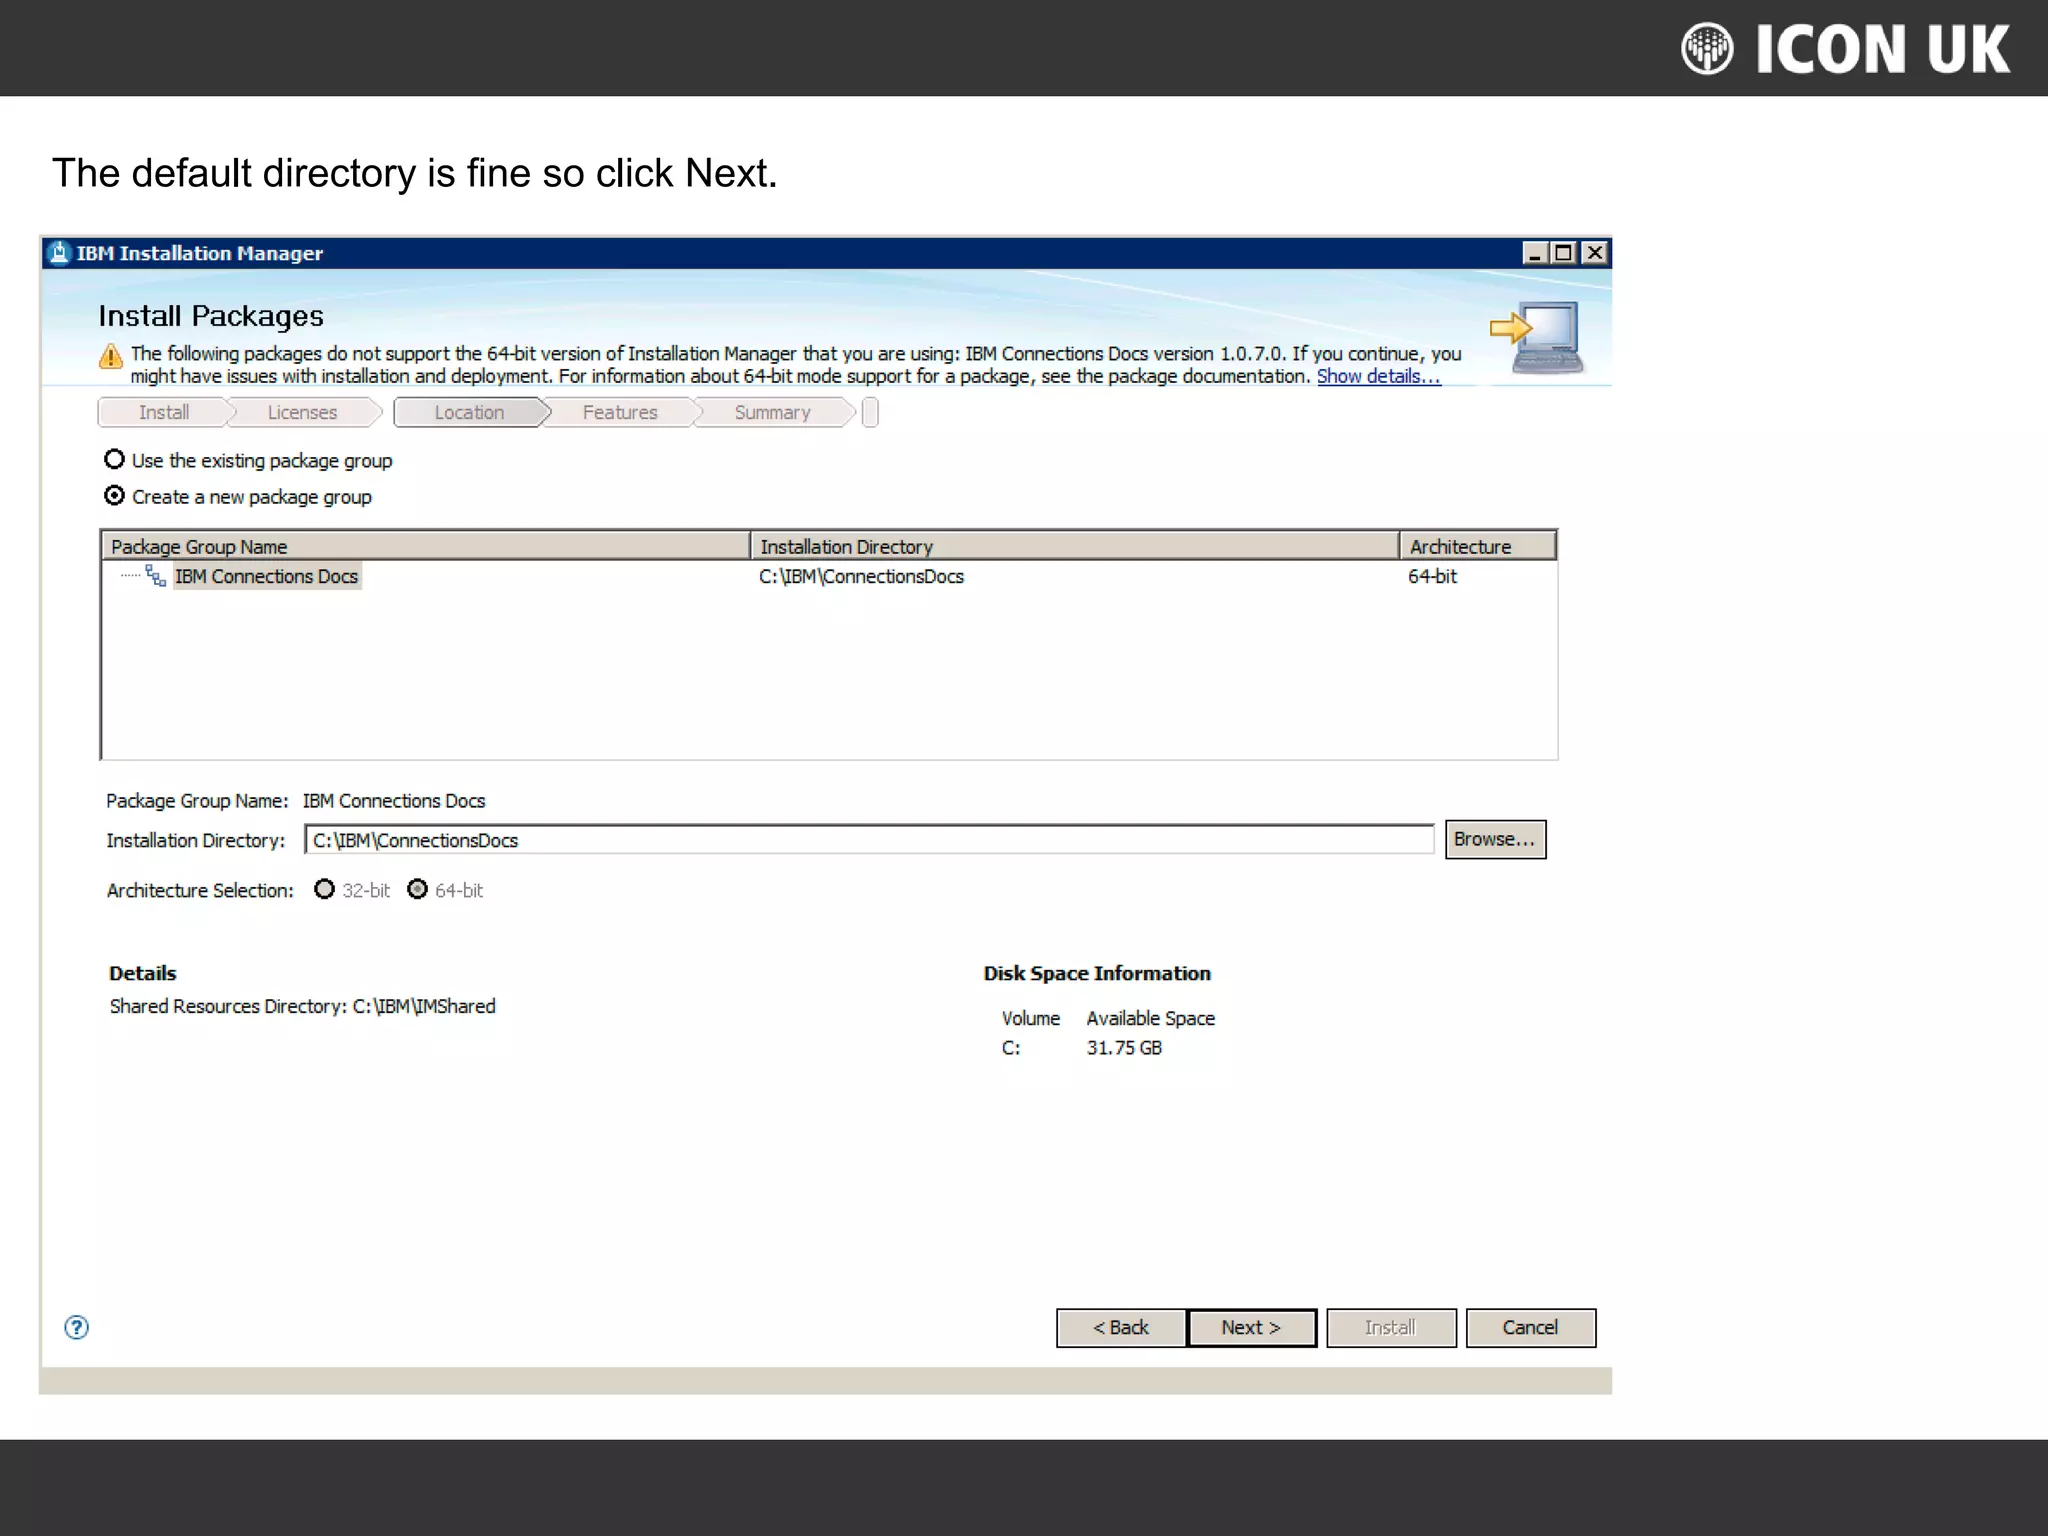Screen dimensions: 2048x1536
Task: Maximize the Installation Manager window
Action: point(1564,253)
